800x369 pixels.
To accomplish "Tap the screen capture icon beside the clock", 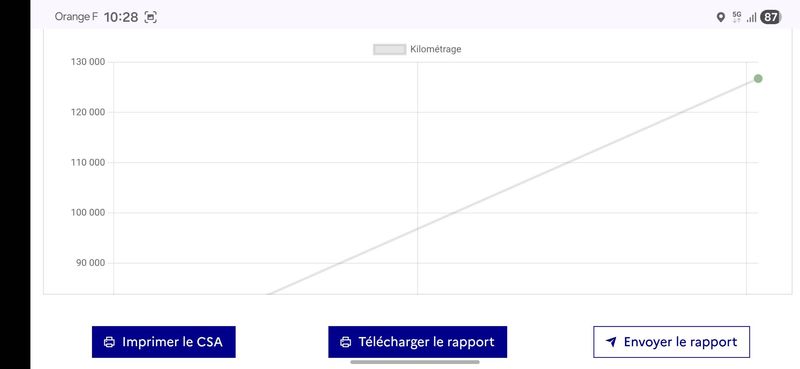I will (x=150, y=17).
